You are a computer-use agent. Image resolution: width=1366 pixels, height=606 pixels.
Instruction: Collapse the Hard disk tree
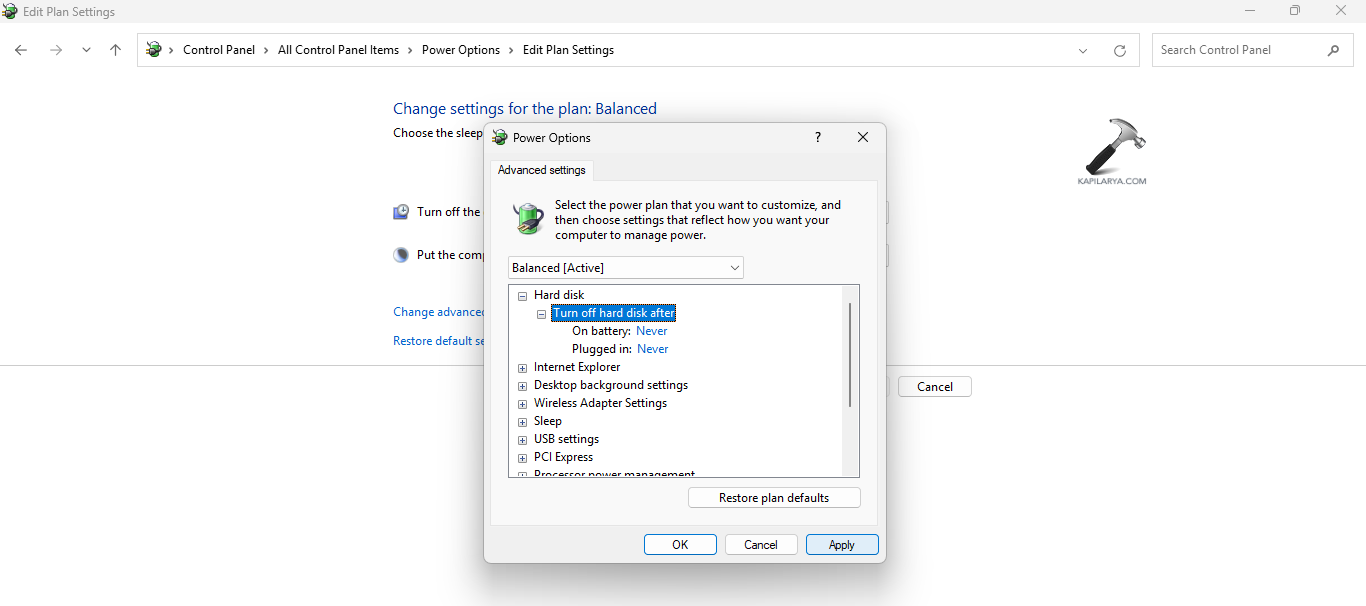[522, 295]
